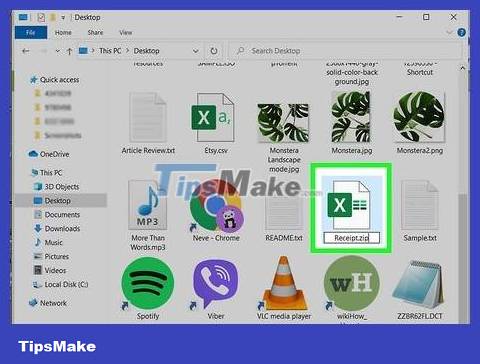
Task: Launch the Spotify shortcut icon
Action: tap(148, 283)
